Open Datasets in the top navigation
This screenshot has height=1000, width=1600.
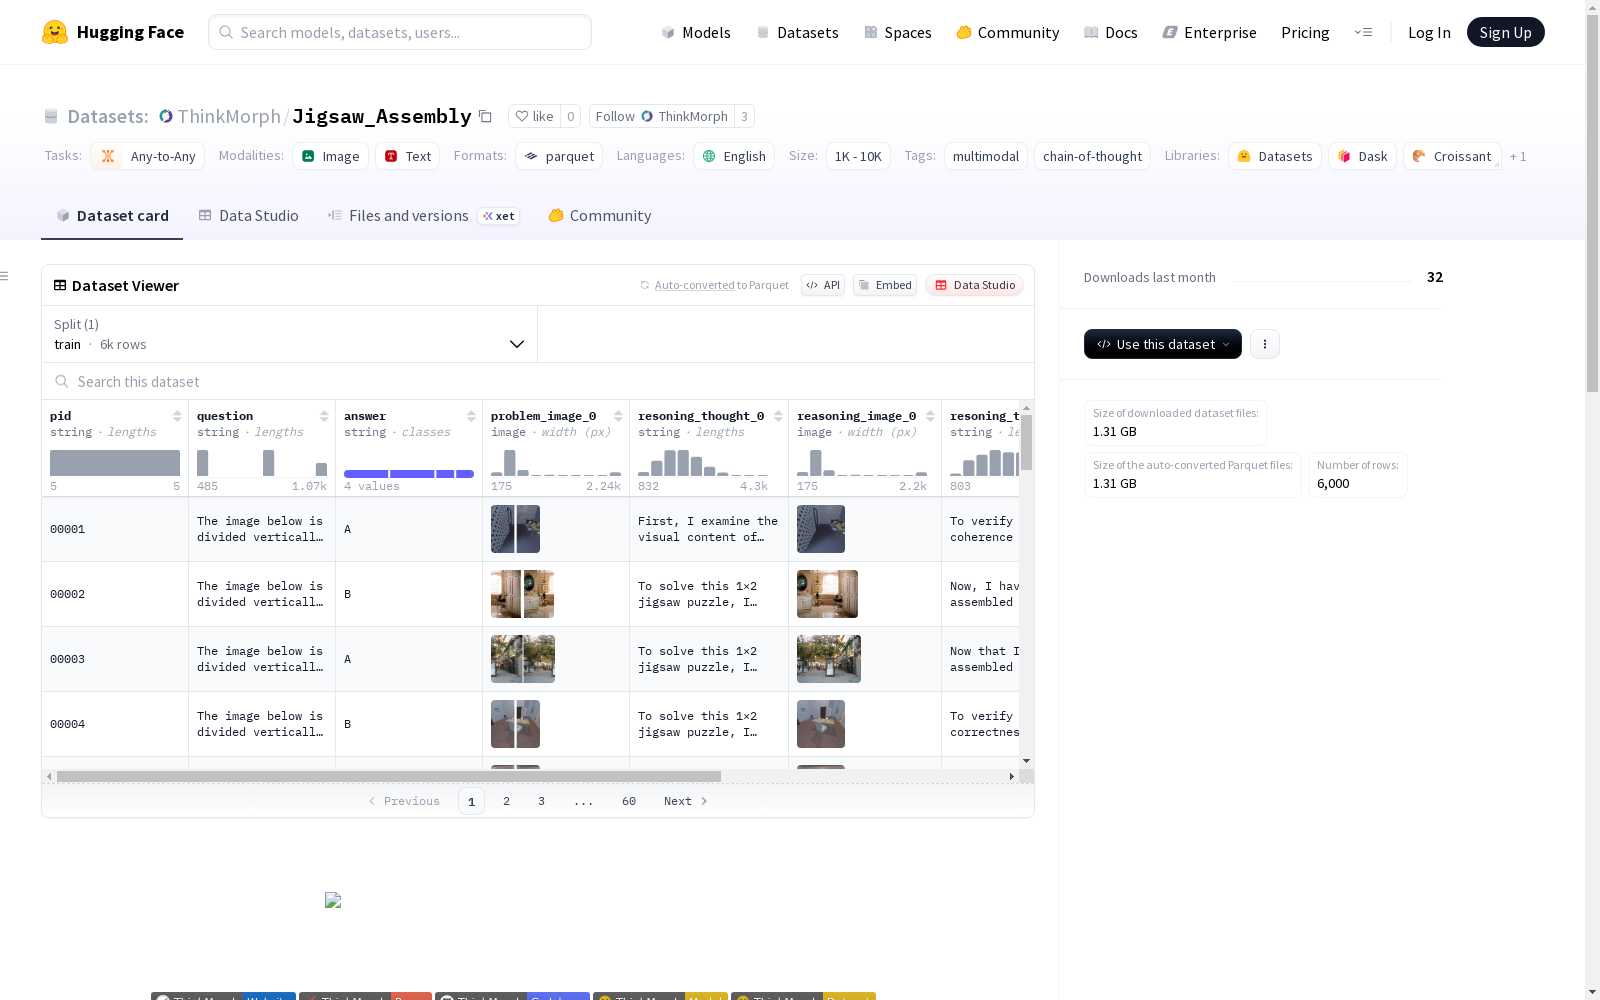coord(797,32)
